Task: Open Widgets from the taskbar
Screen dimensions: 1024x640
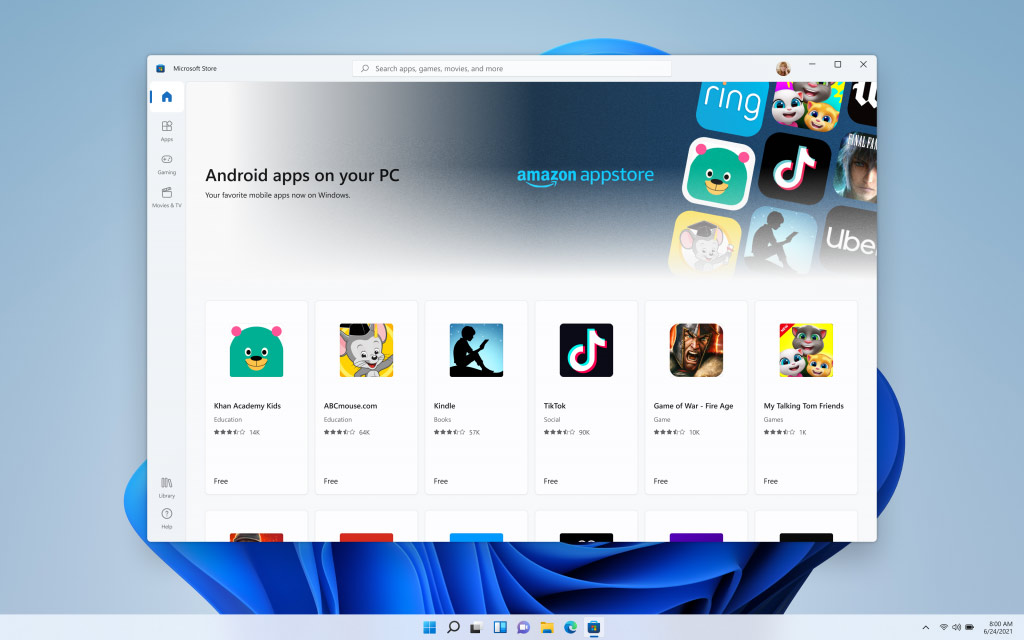Action: 500,627
